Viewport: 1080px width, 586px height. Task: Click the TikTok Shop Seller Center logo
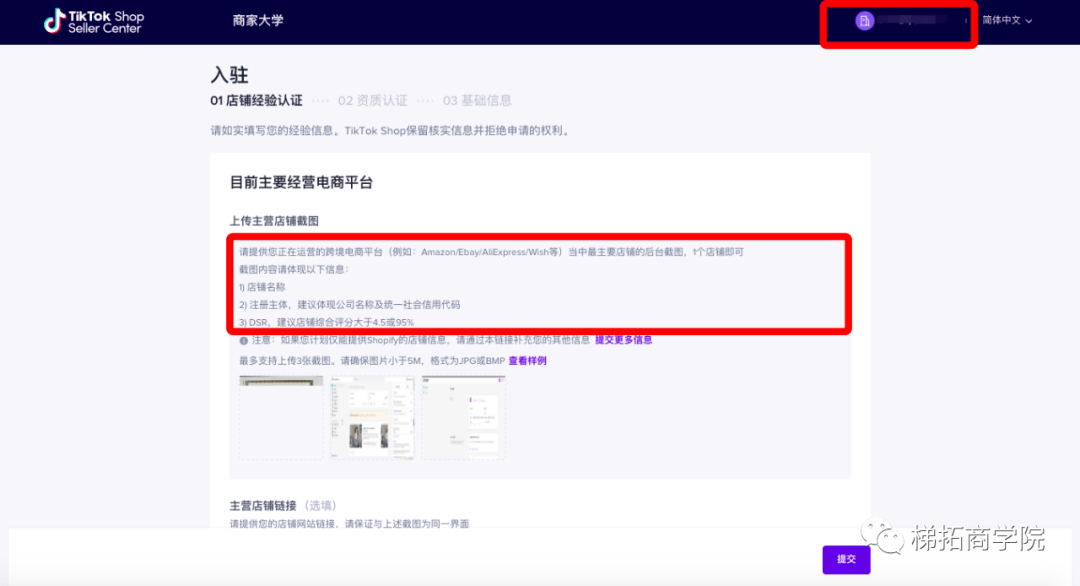[x=94, y=21]
